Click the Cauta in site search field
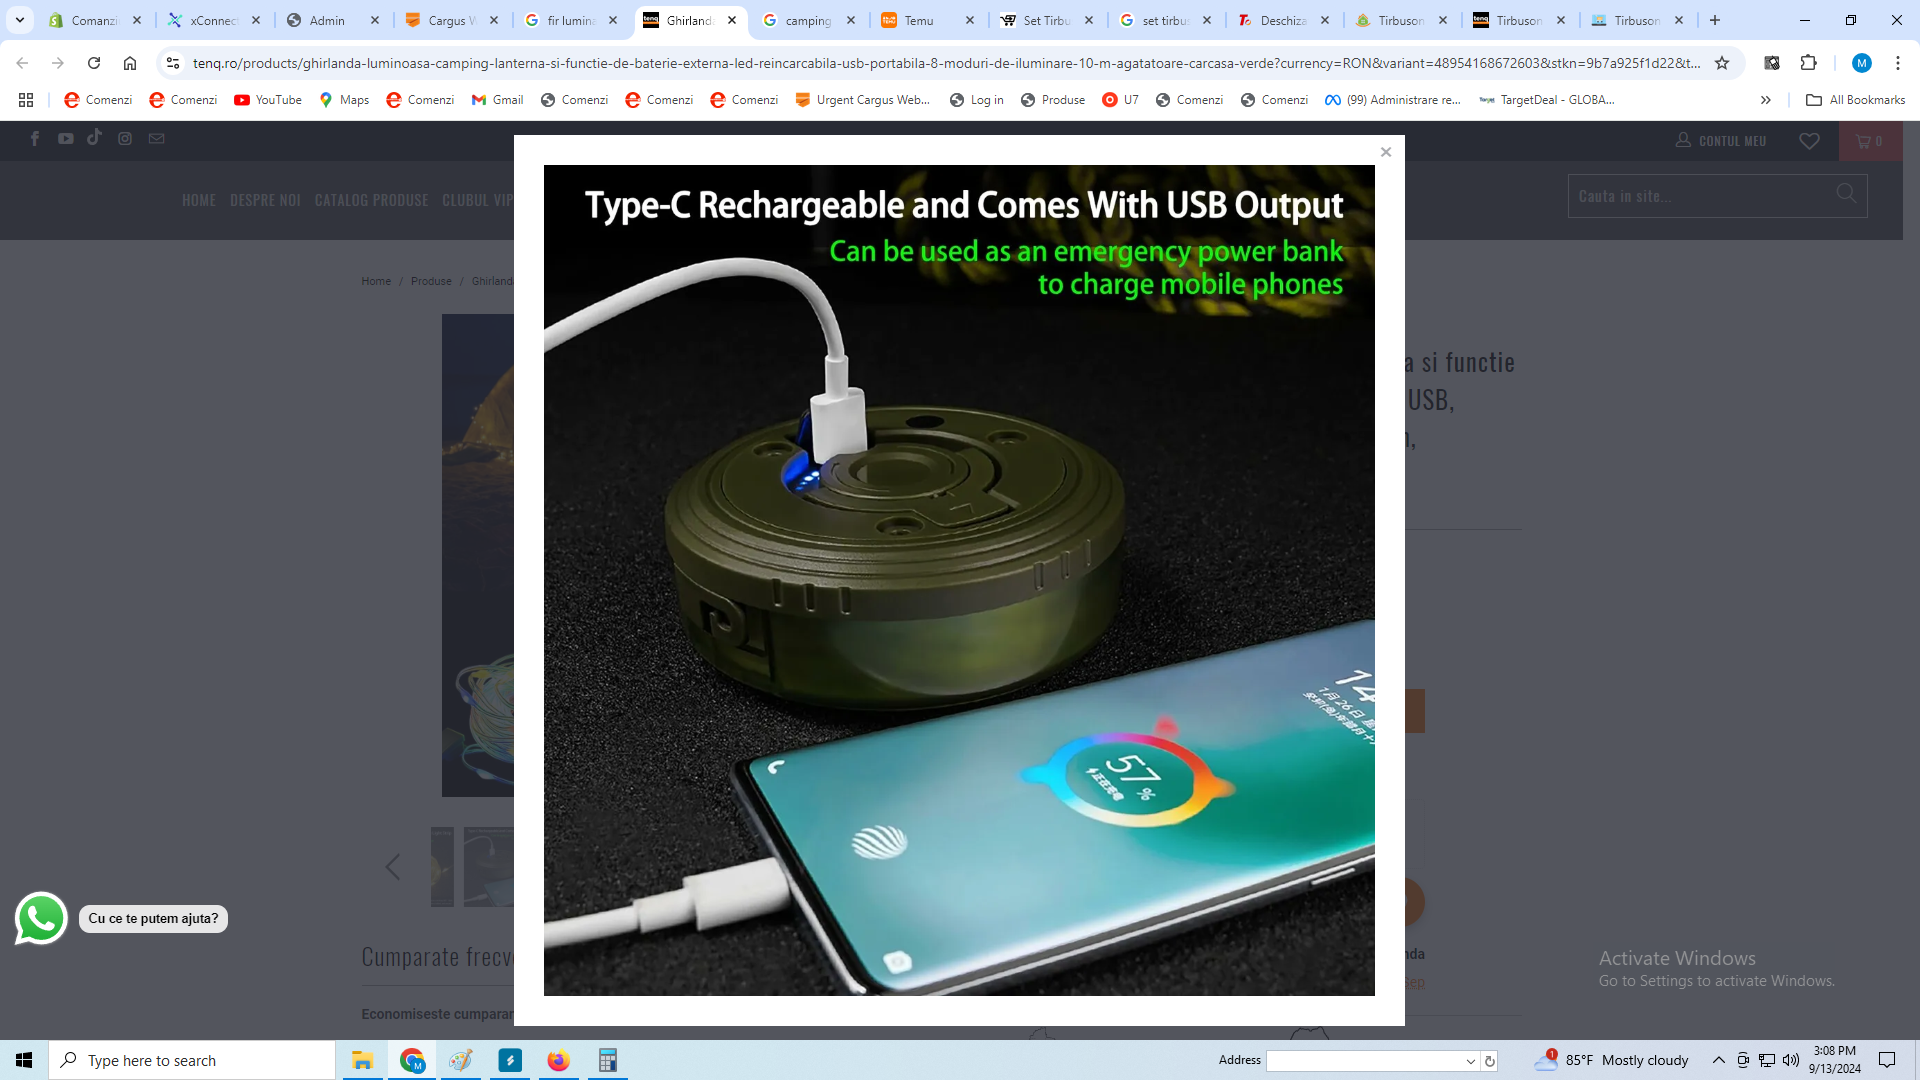1920x1080 pixels. (x=1700, y=196)
